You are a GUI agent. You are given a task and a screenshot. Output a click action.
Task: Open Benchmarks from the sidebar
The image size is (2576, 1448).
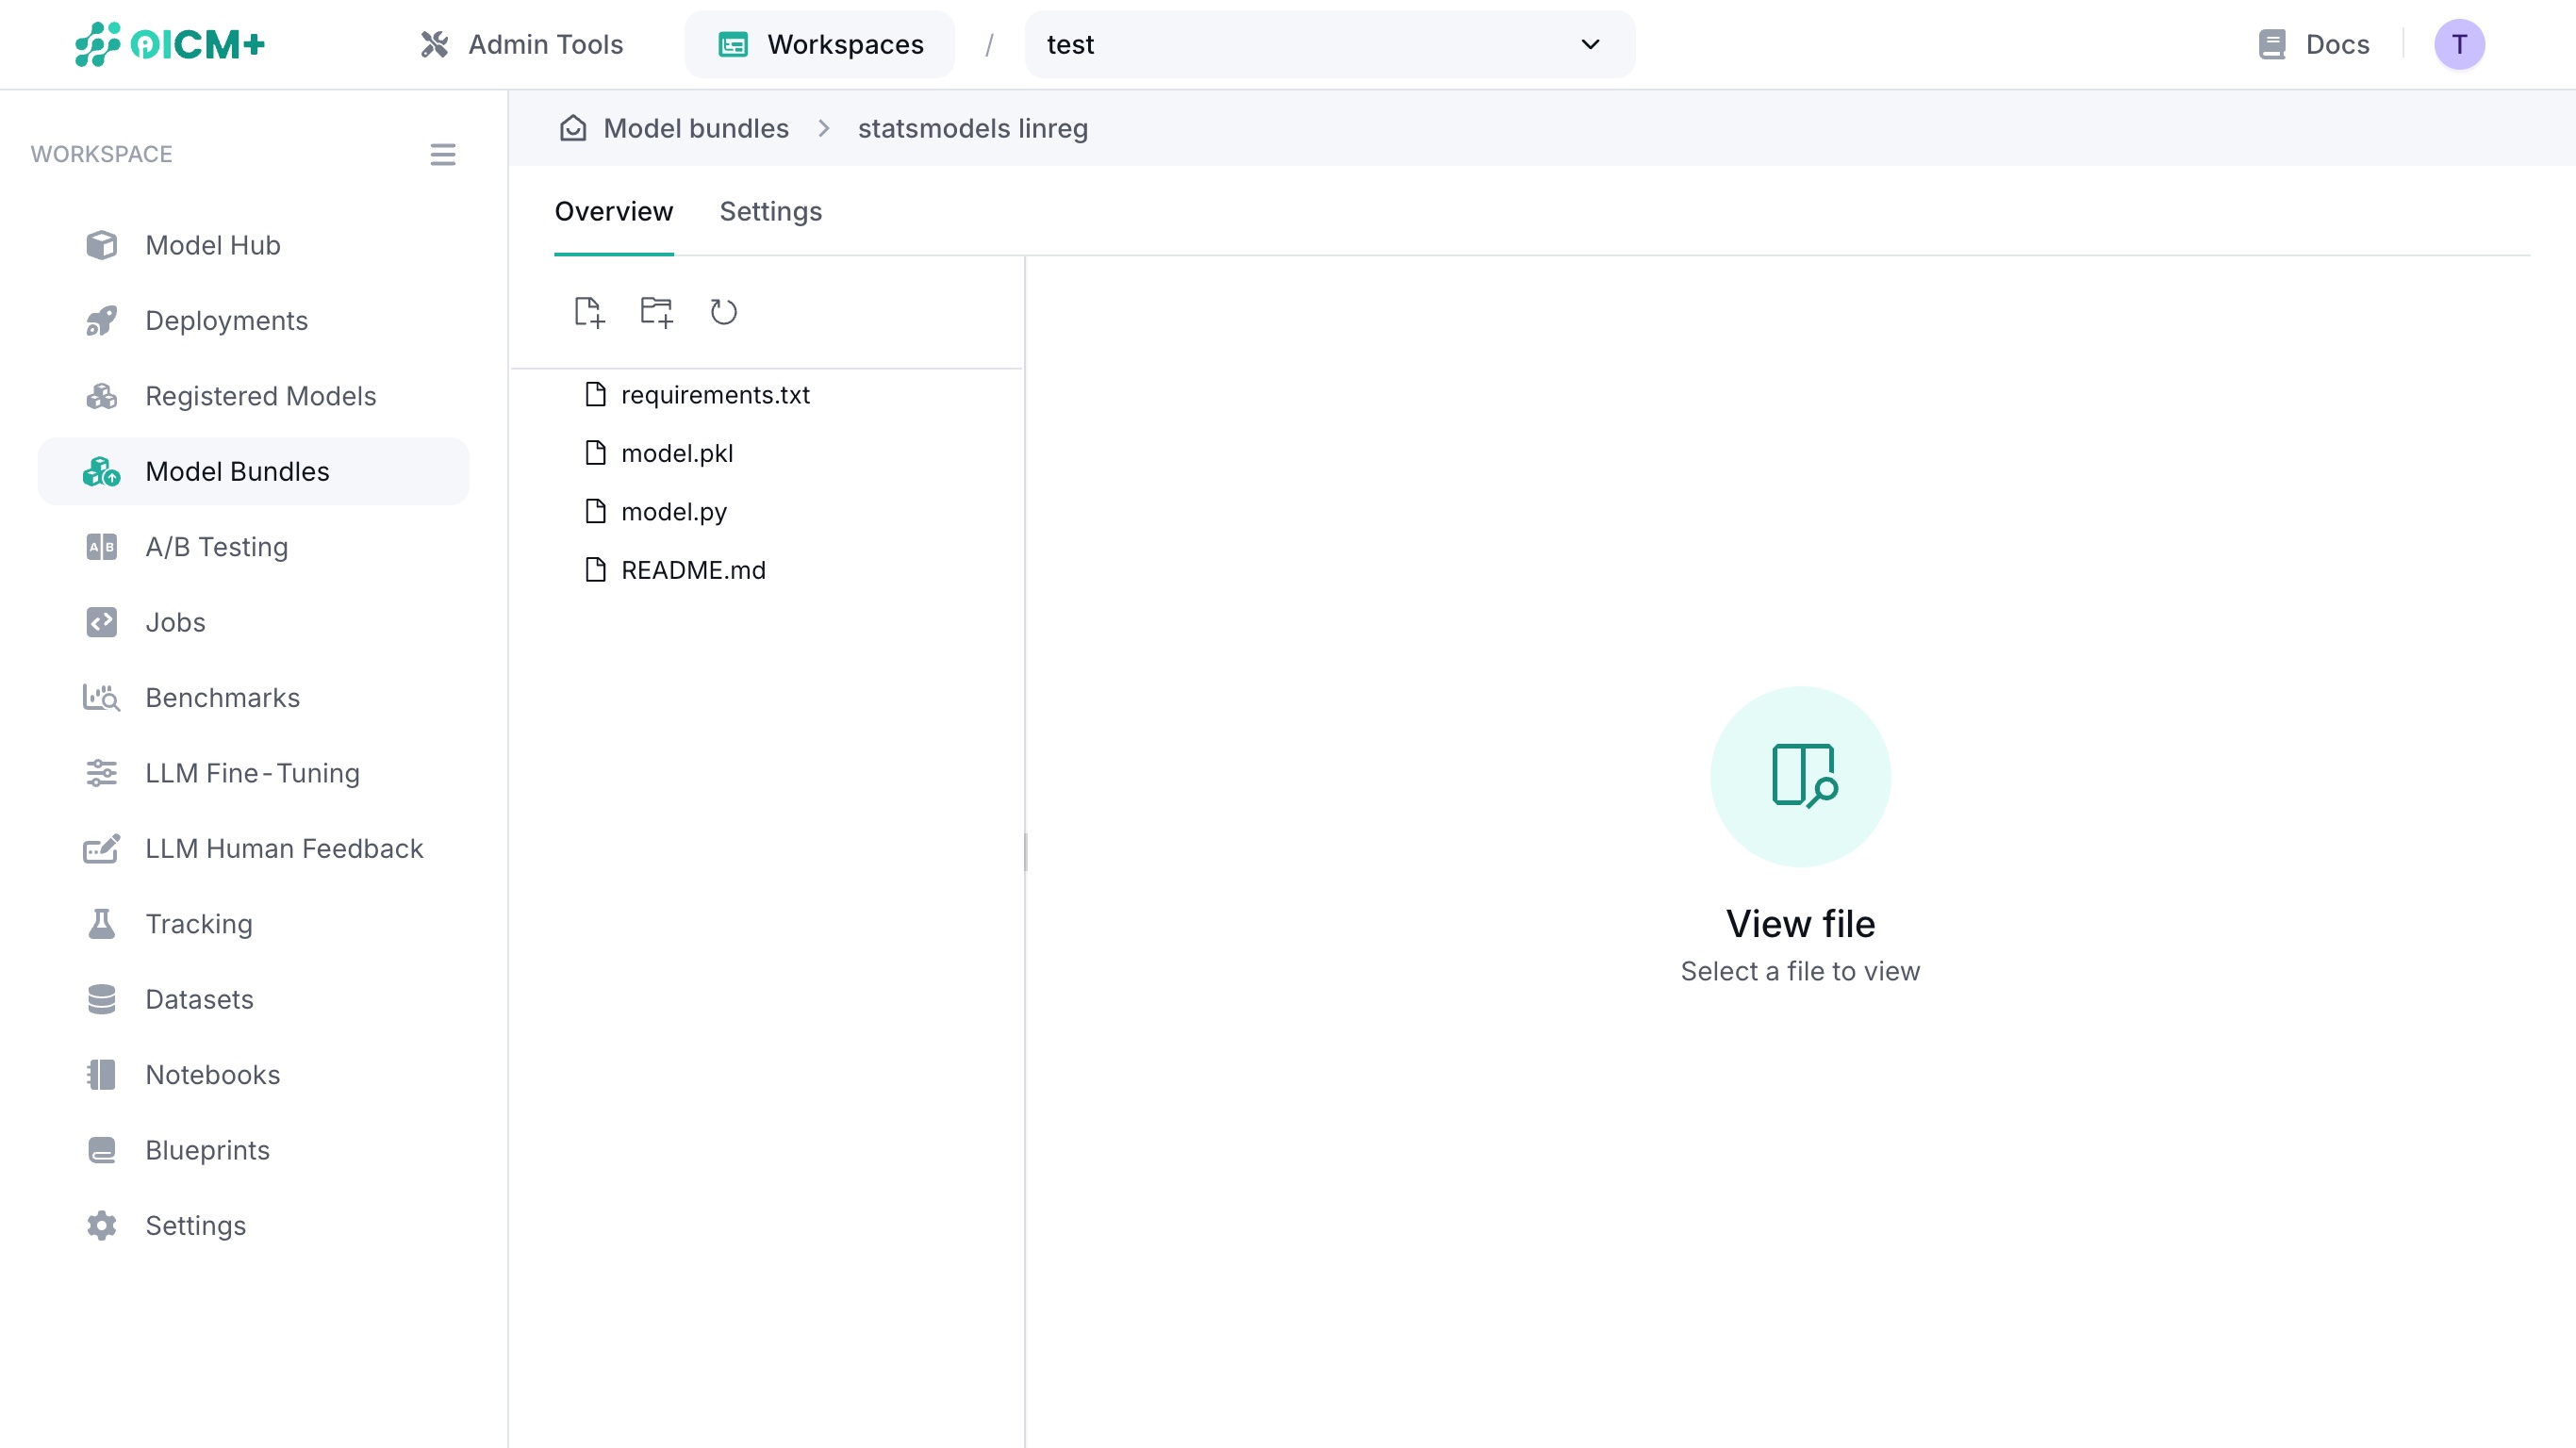(222, 697)
